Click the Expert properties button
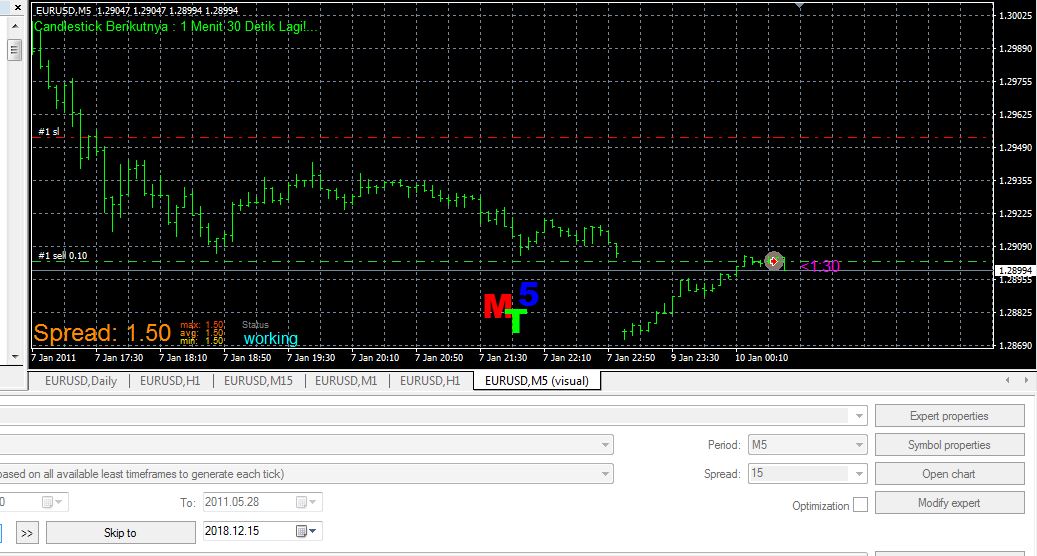 click(x=949, y=416)
